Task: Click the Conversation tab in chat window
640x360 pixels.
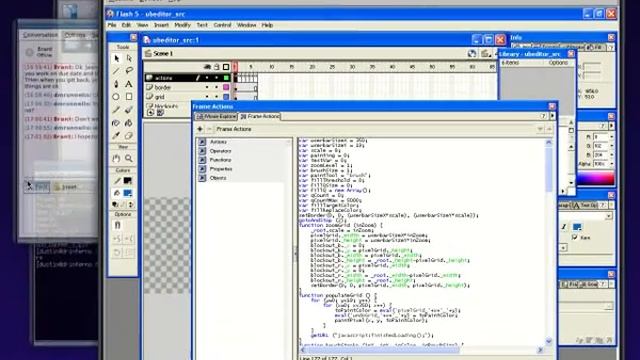Action: (x=40, y=35)
